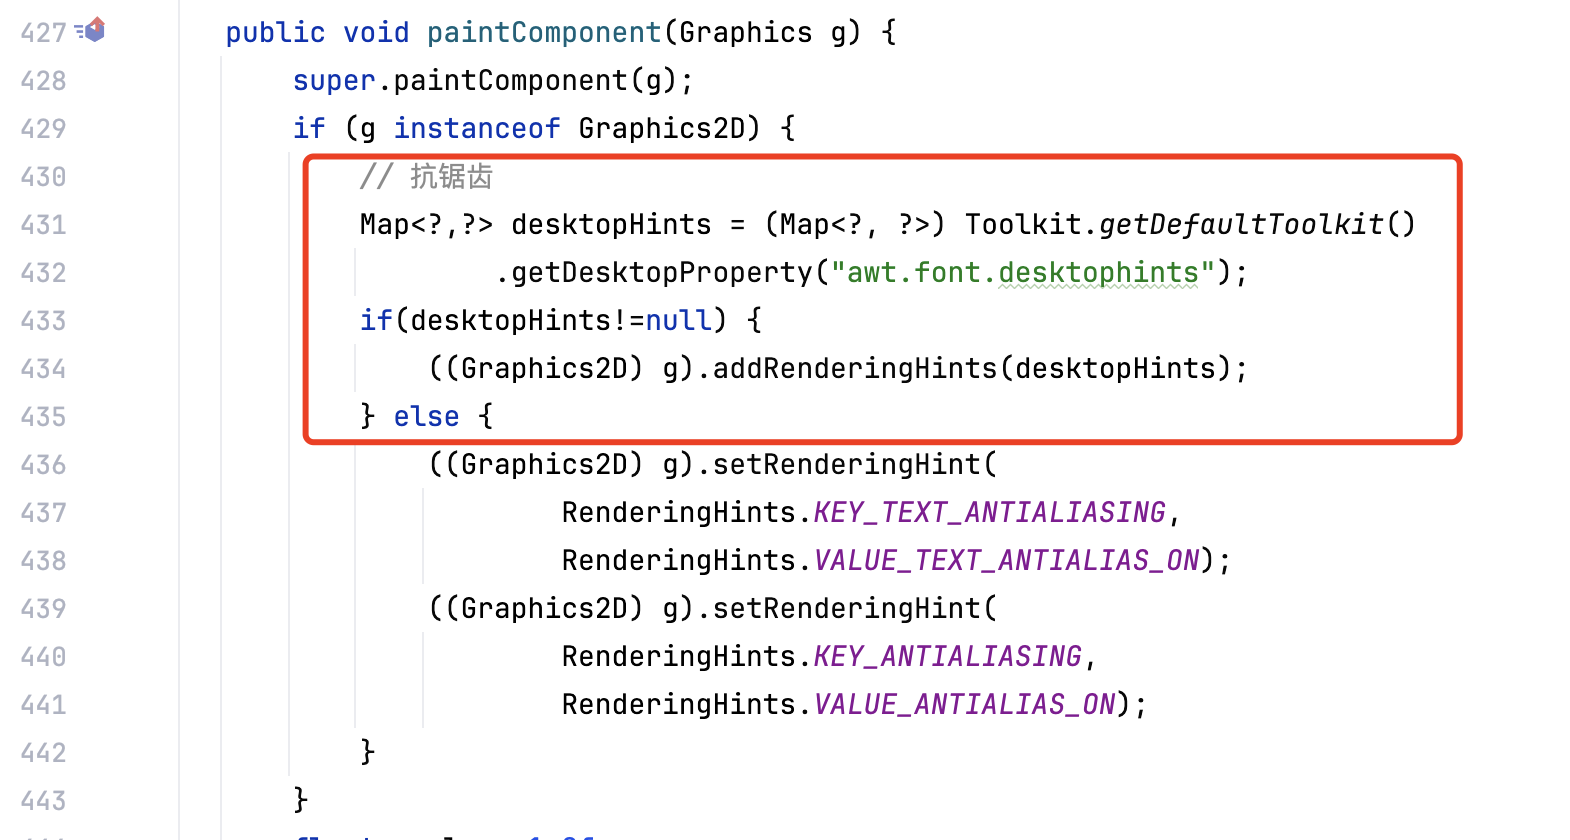The height and width of the screenshot is (840, 1570).
Task: Click the override gutter icon on line 427
Action: pyautogui.click(x=91, y=31)
